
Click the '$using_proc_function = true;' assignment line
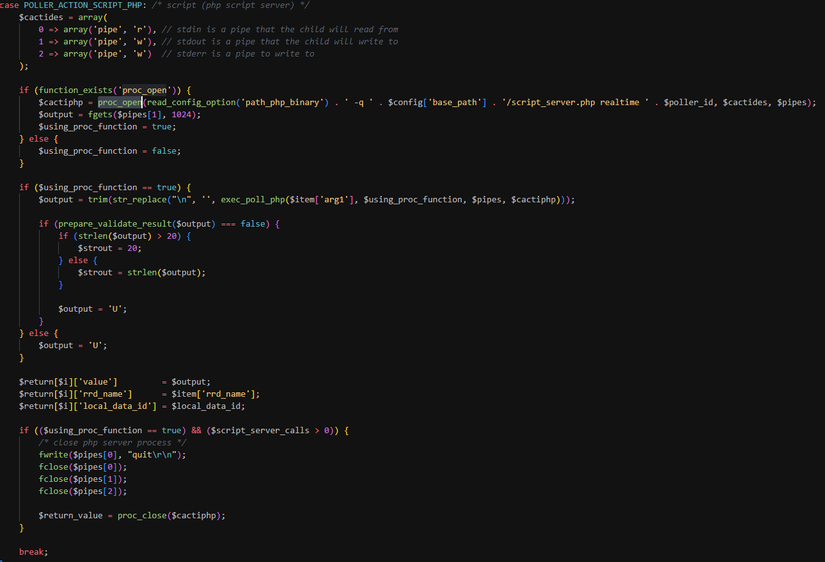pos(107,126)
